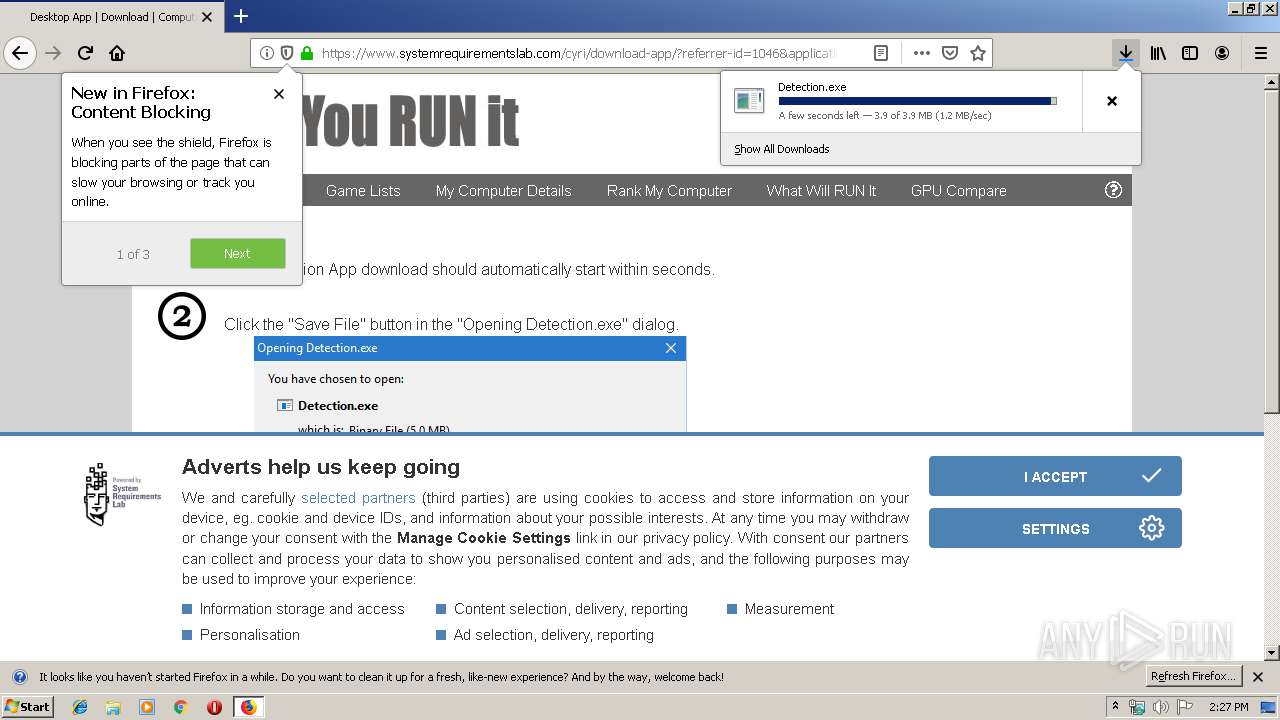Click the Opening Detection.exe dialog image
The image size is (1280, 720).
pyautogui.click(x=470, y=384)
